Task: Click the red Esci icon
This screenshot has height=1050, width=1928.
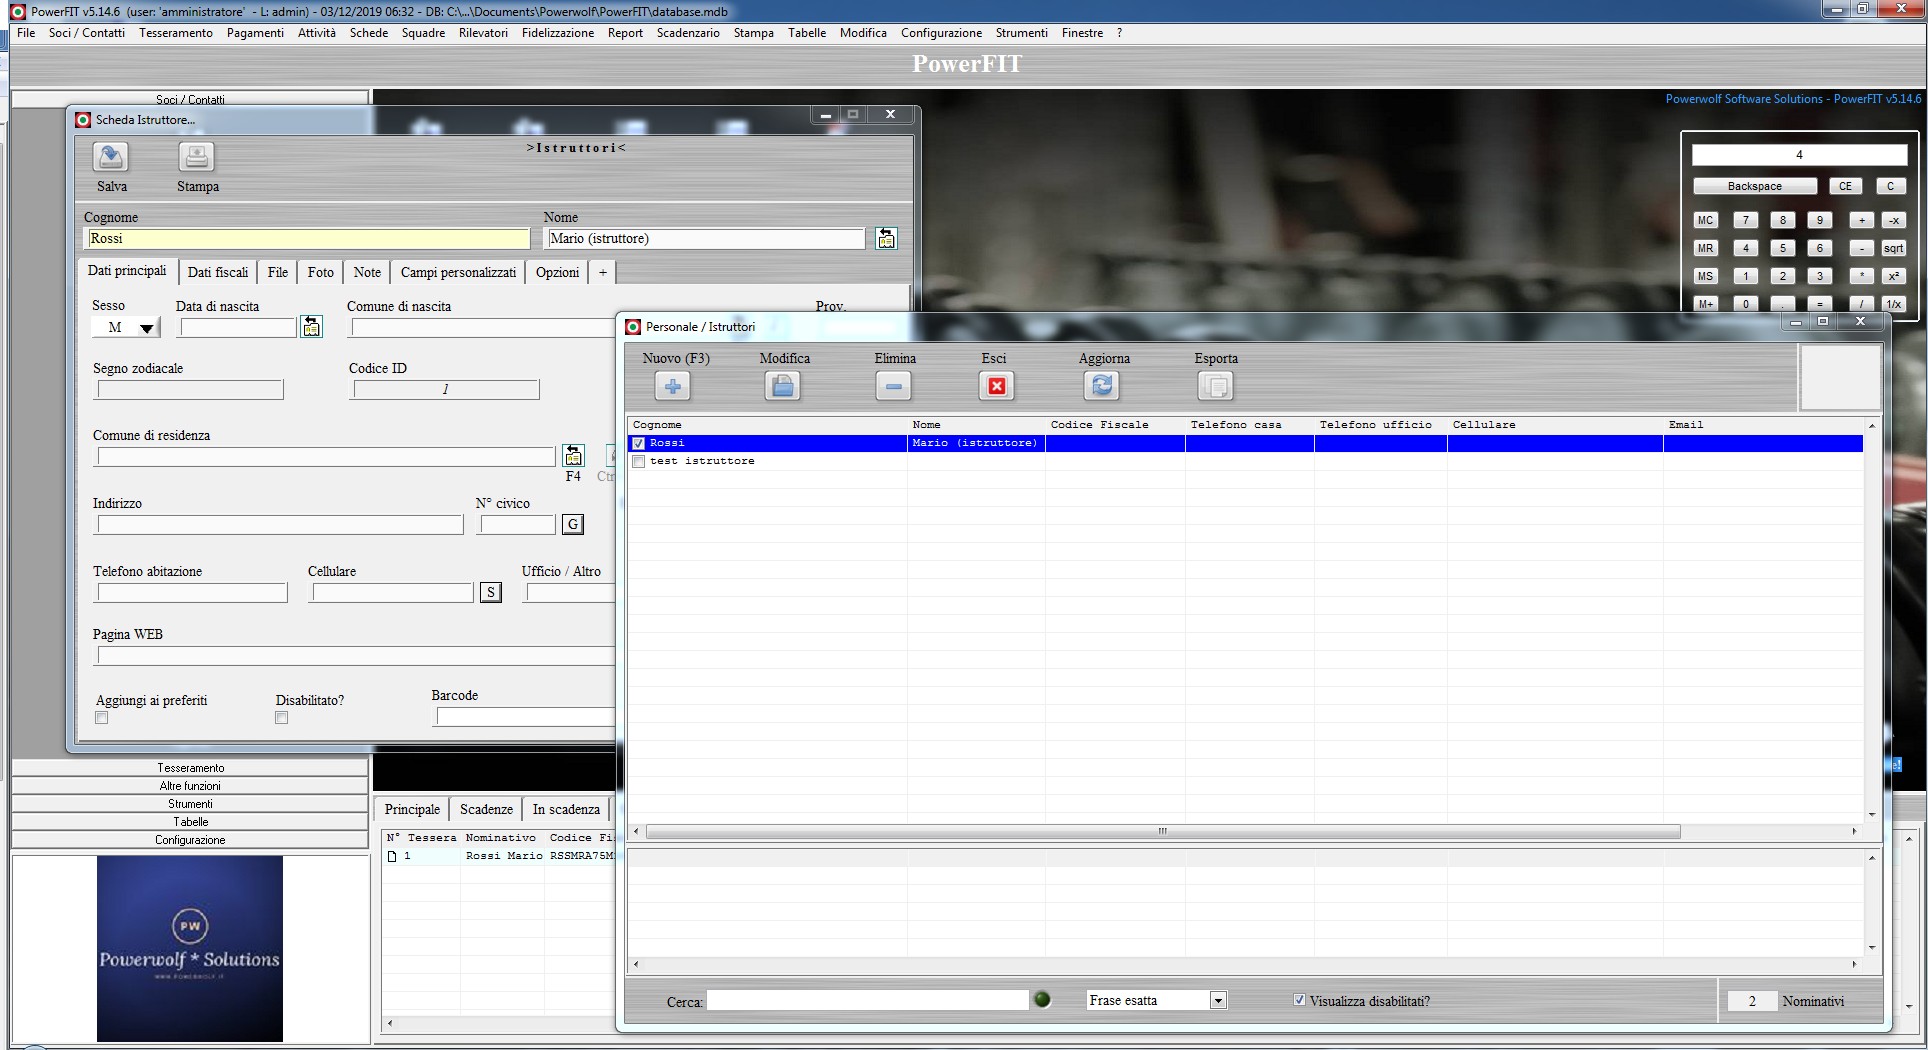Action: [x=997, y=386]
